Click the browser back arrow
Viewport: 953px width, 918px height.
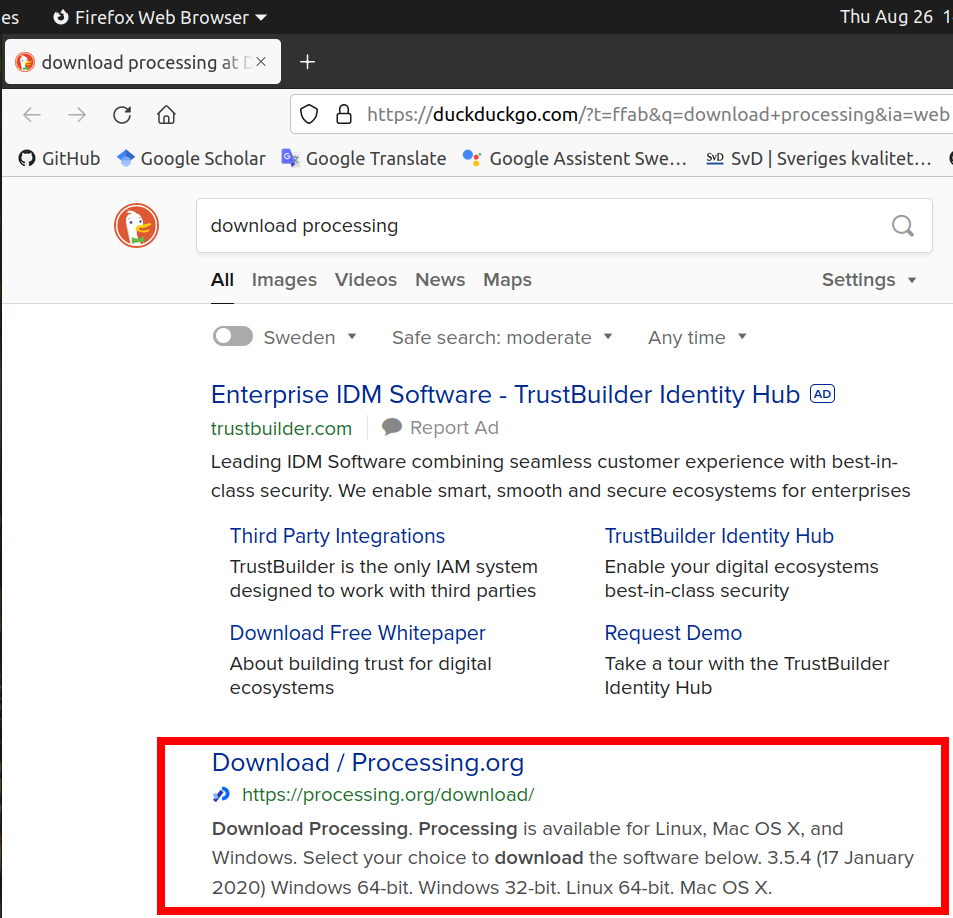(32, 114)
